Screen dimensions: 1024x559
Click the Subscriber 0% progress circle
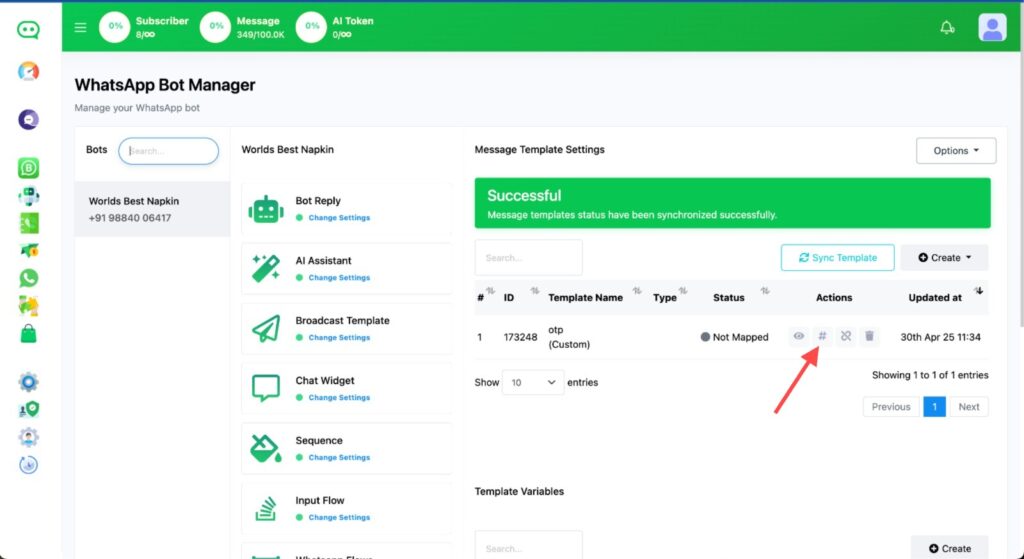pyautogui.click(x=114, y=27)
